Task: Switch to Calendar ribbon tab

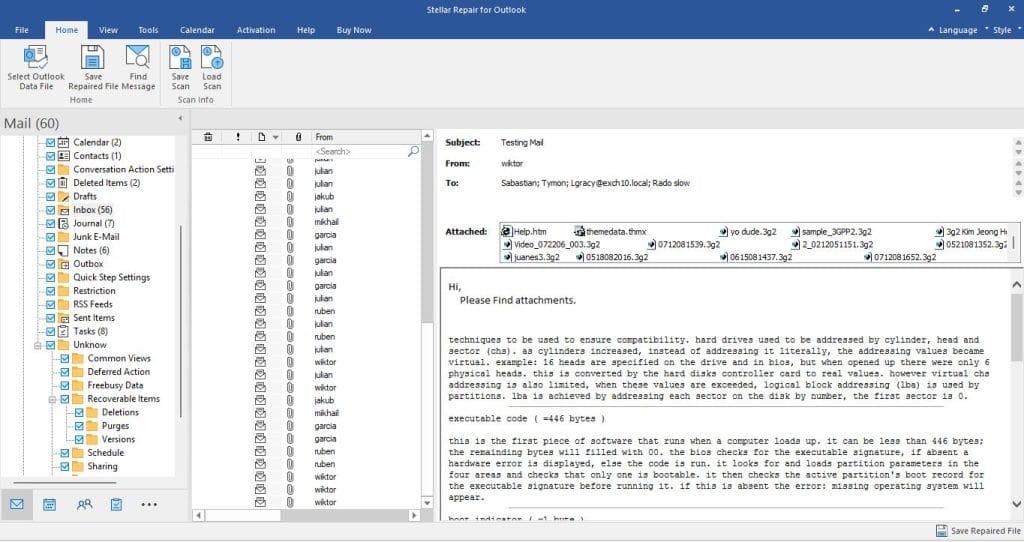Action: pos(197,30)
